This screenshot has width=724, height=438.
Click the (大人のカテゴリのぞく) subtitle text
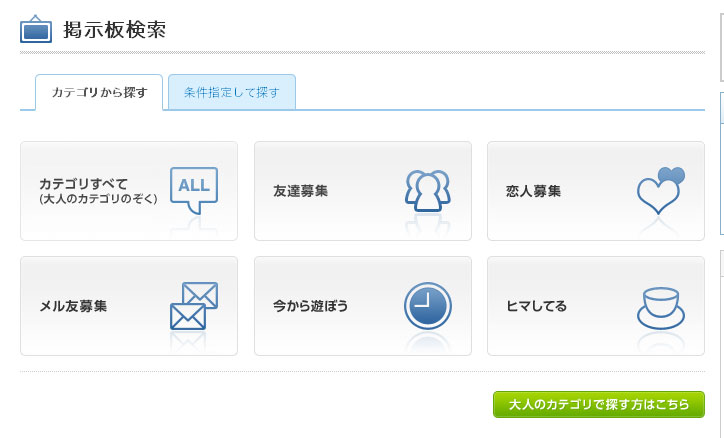coord(98,199)
